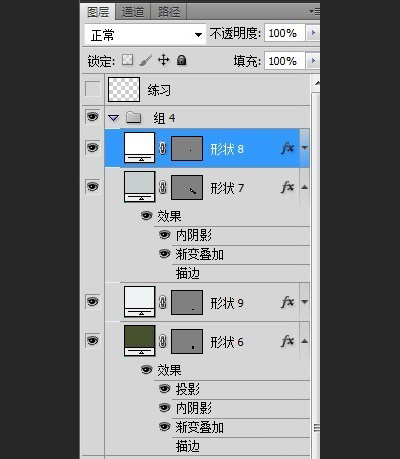Click 渐变叠加 label under 形状 7
This screenshot has height=459, width=400.
200,255
